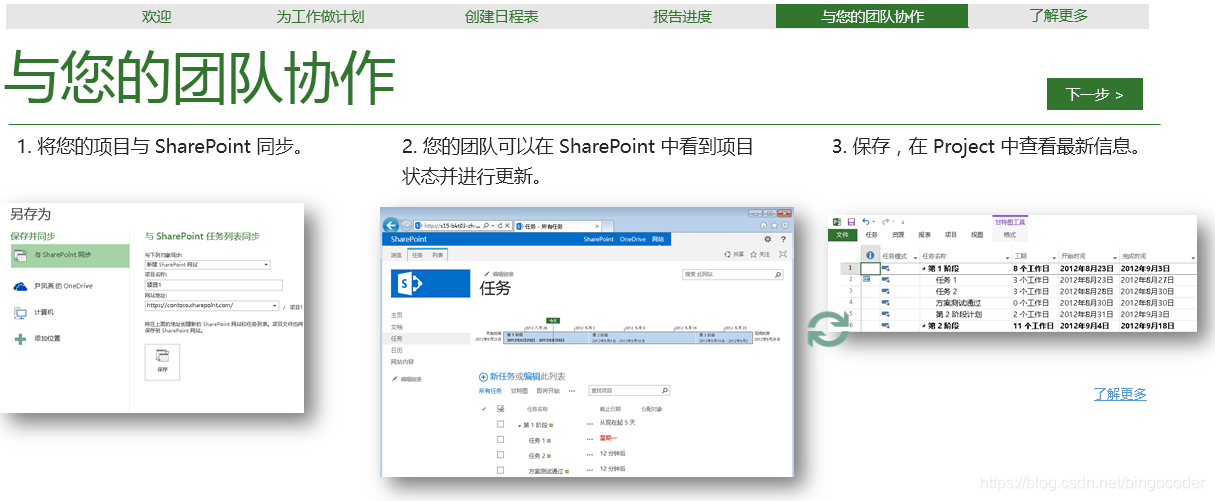
Task: Click the task mode icon in row 1
Action: point(886,268)
